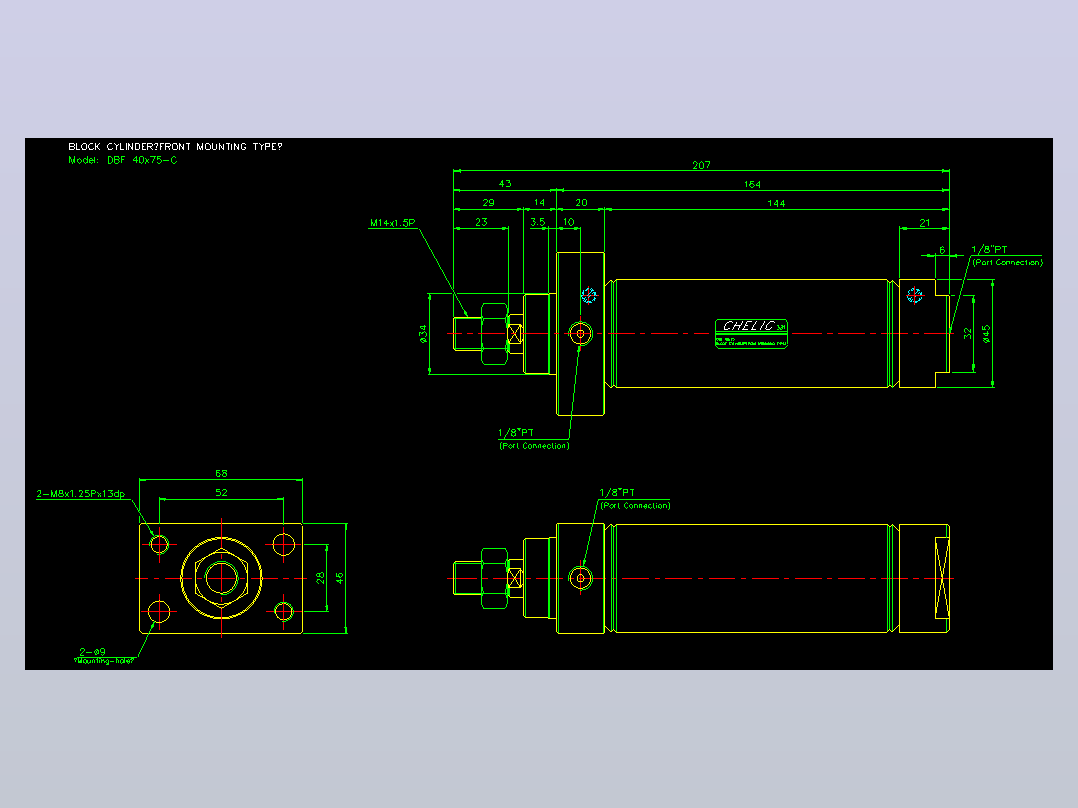Click the dimension value 23
1078x808 pixels.
tap(481, 222)
